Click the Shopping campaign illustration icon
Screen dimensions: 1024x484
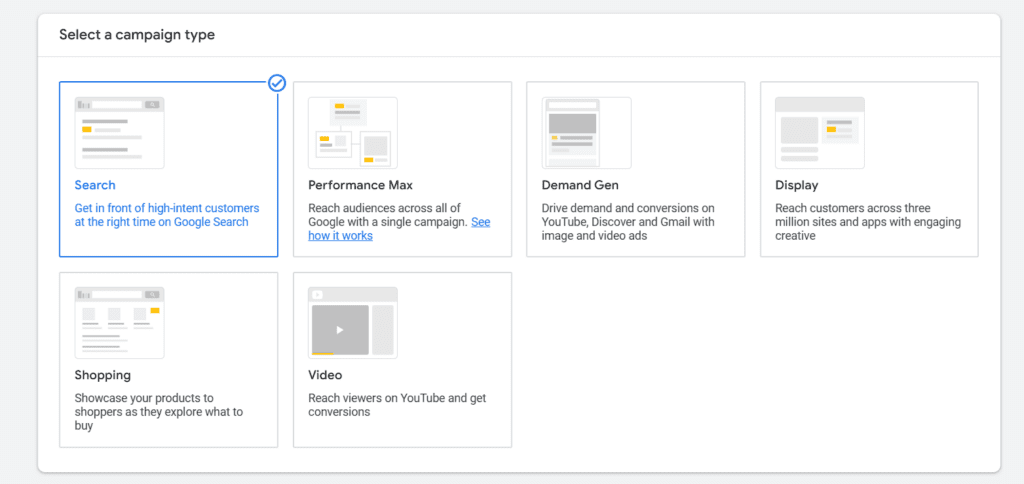tap(119, 323)
